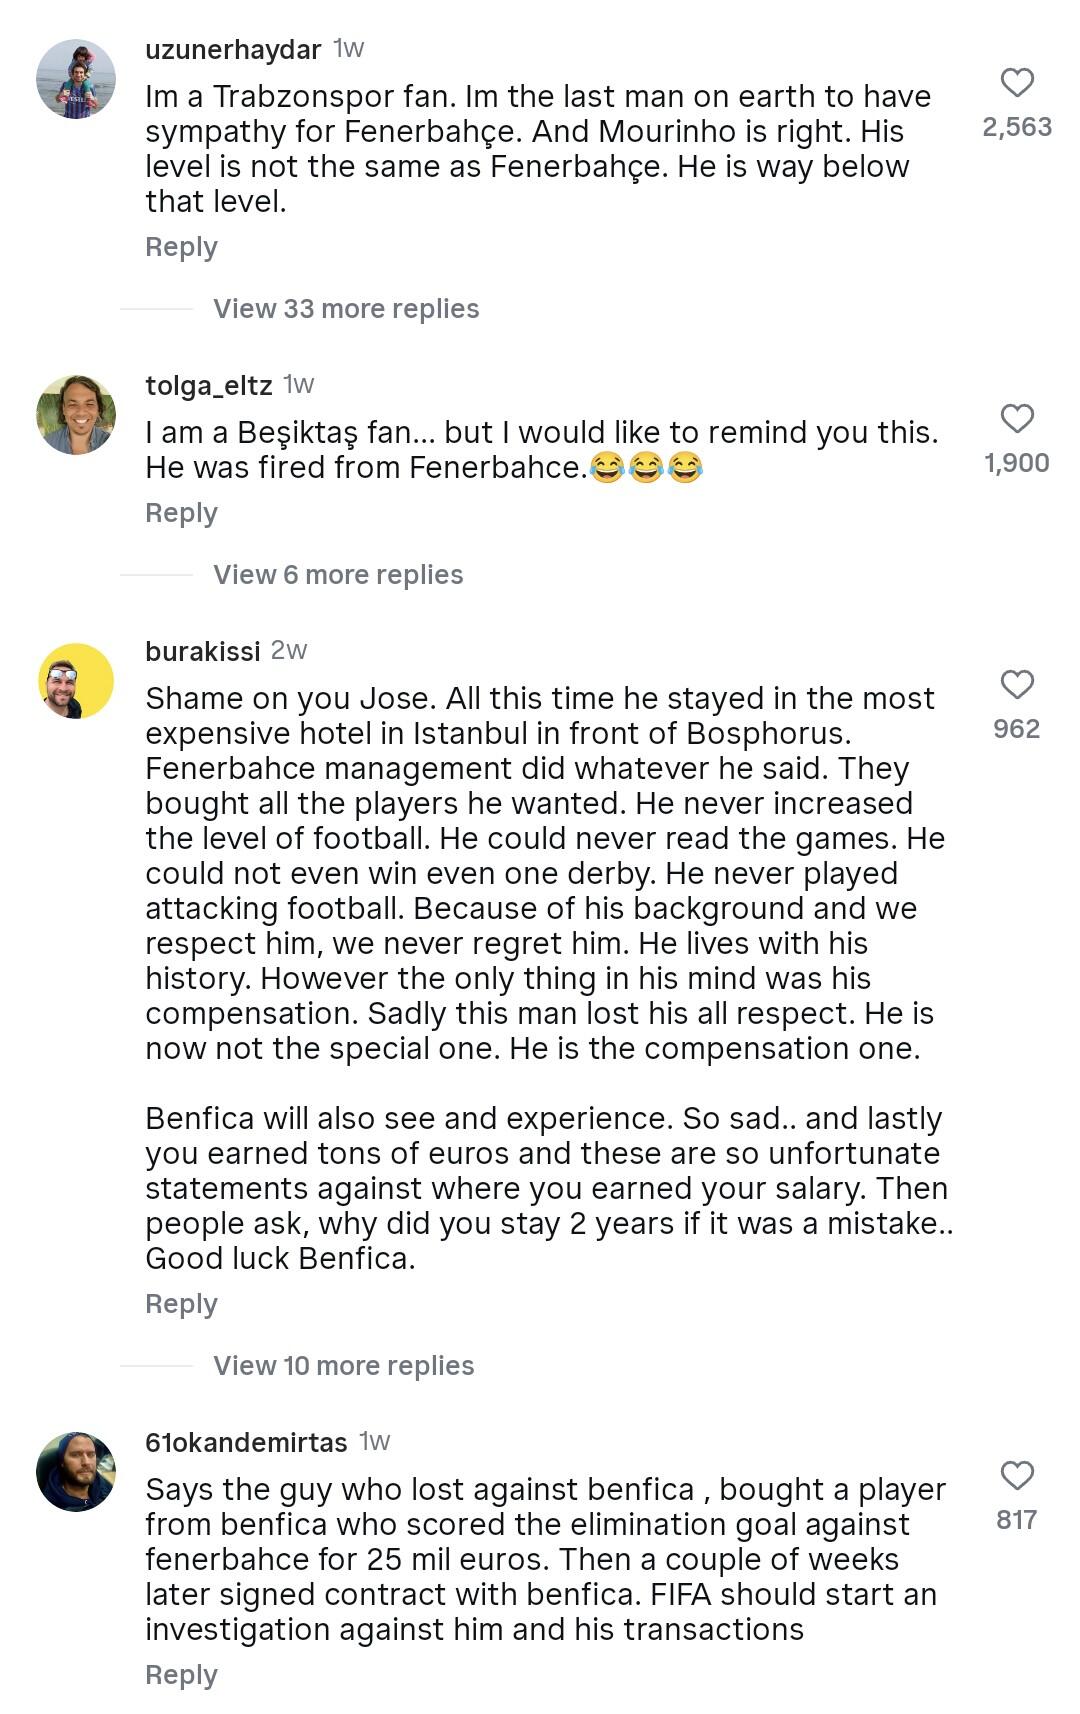Go to 61okandemirtas username profile

(246, 1442)
